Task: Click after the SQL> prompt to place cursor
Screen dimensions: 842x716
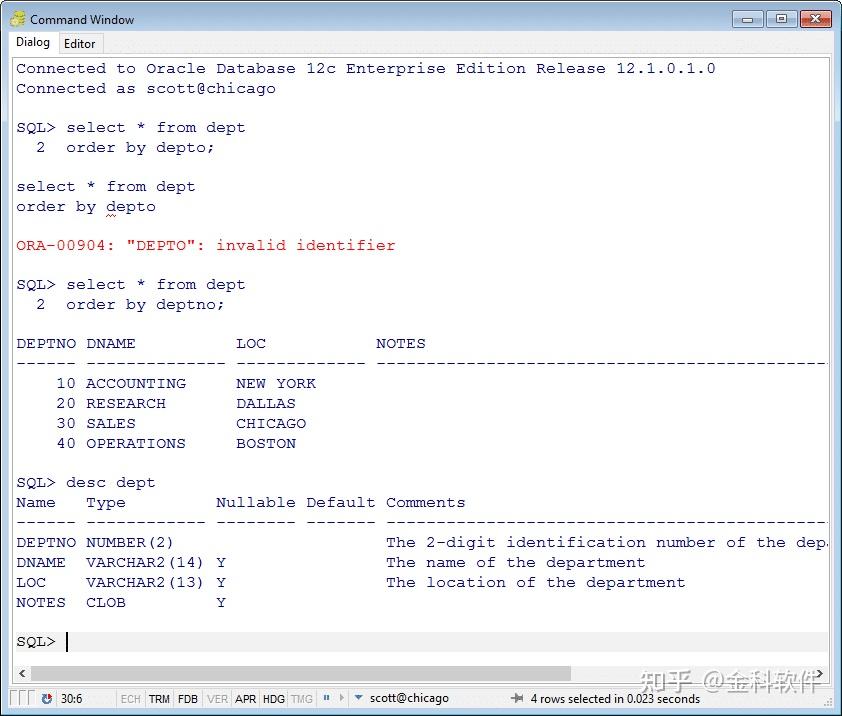Action: (66, 641)
